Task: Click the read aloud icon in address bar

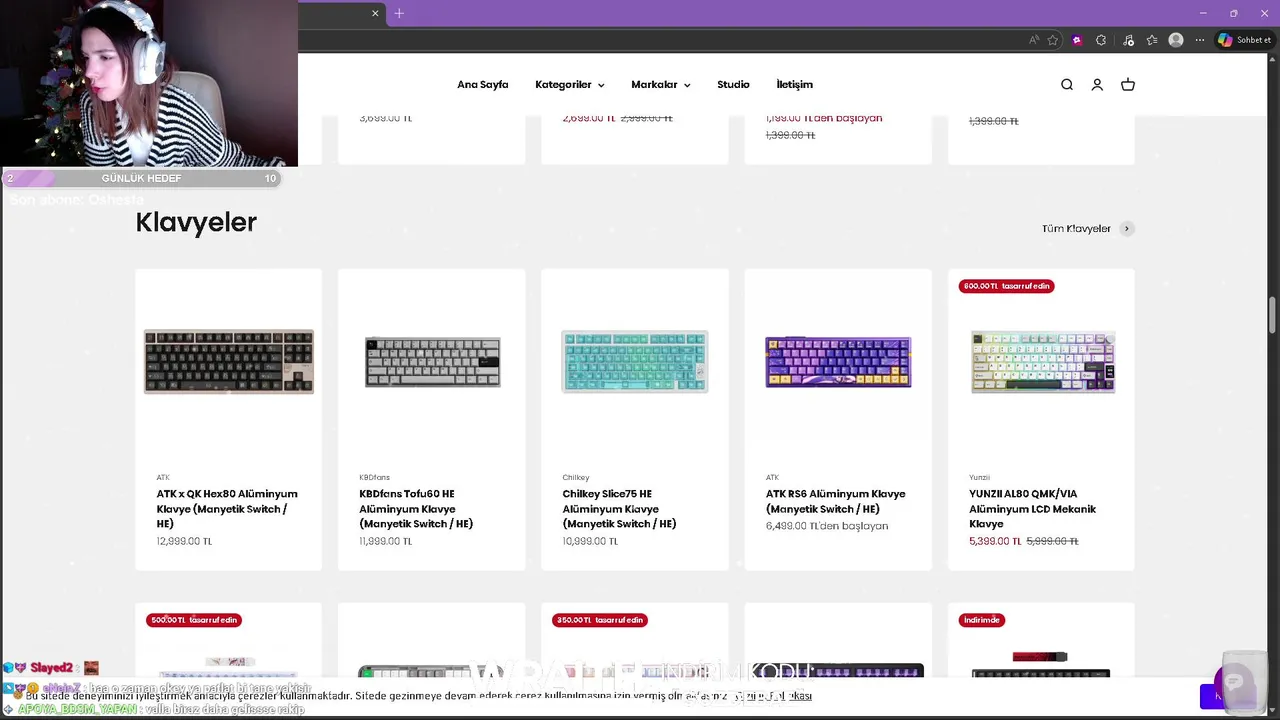Action: pos(1034,40)
